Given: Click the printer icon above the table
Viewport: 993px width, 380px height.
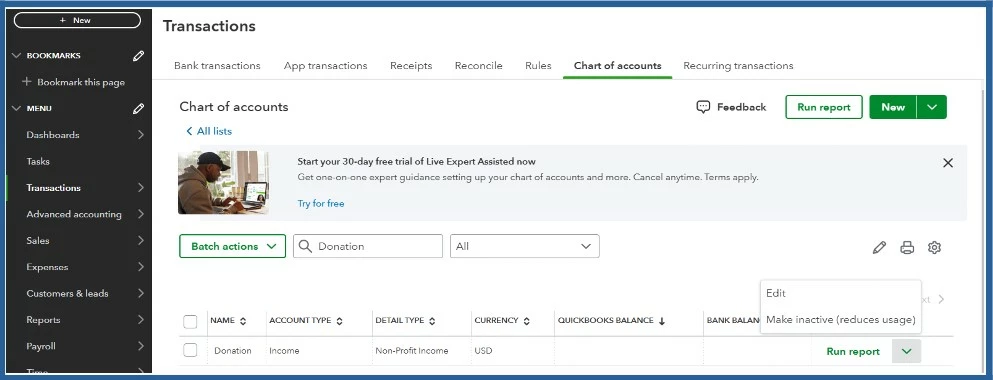Looking at the screenshot, I should 907,247.
